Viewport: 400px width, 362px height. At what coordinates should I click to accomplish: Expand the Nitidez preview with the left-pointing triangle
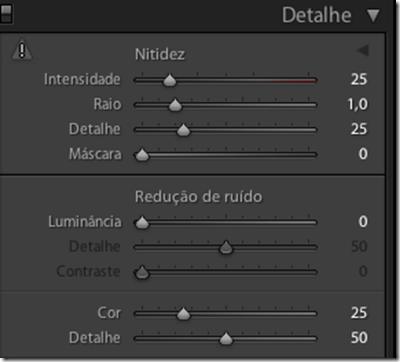tap(362, 51)
